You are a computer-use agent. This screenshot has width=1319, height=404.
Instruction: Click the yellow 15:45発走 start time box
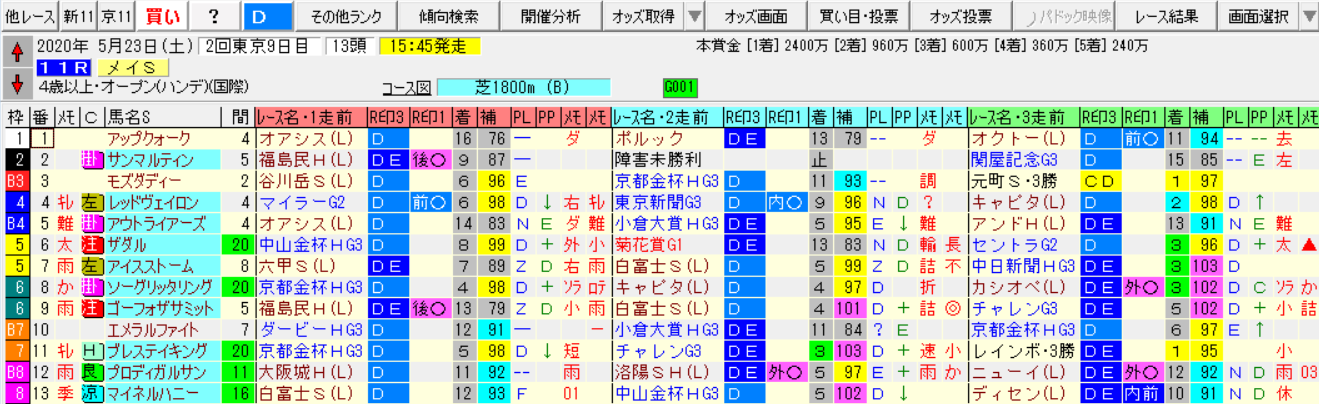(x=429, y=45)
